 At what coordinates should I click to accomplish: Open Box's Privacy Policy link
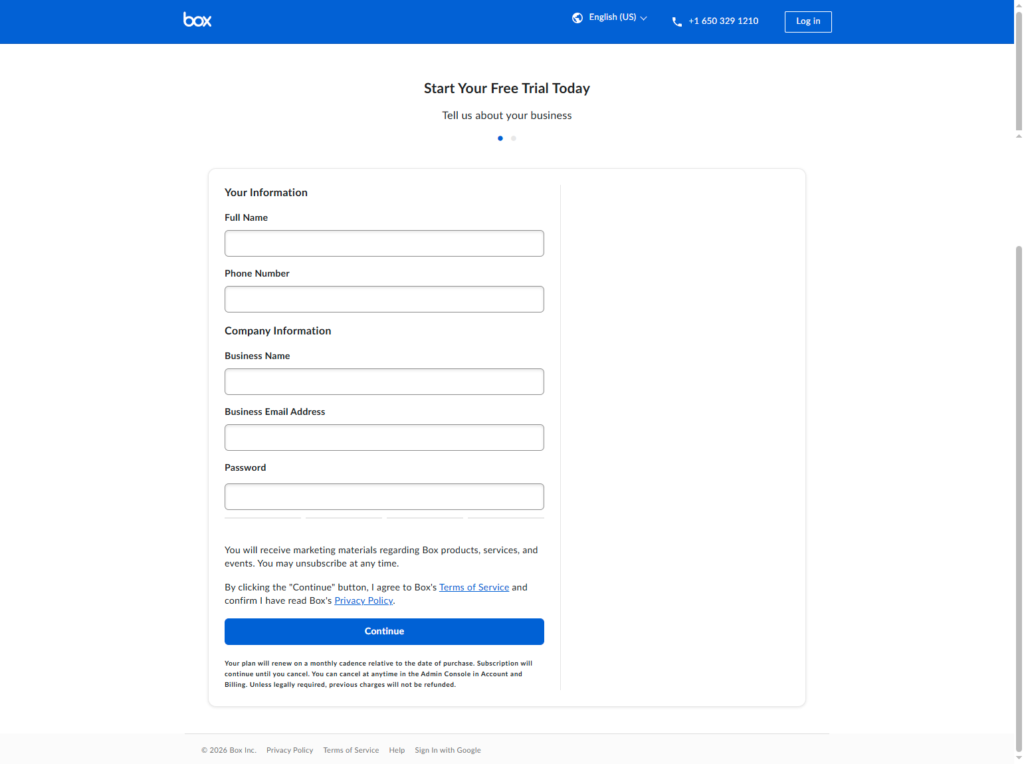tap(363, 600)
